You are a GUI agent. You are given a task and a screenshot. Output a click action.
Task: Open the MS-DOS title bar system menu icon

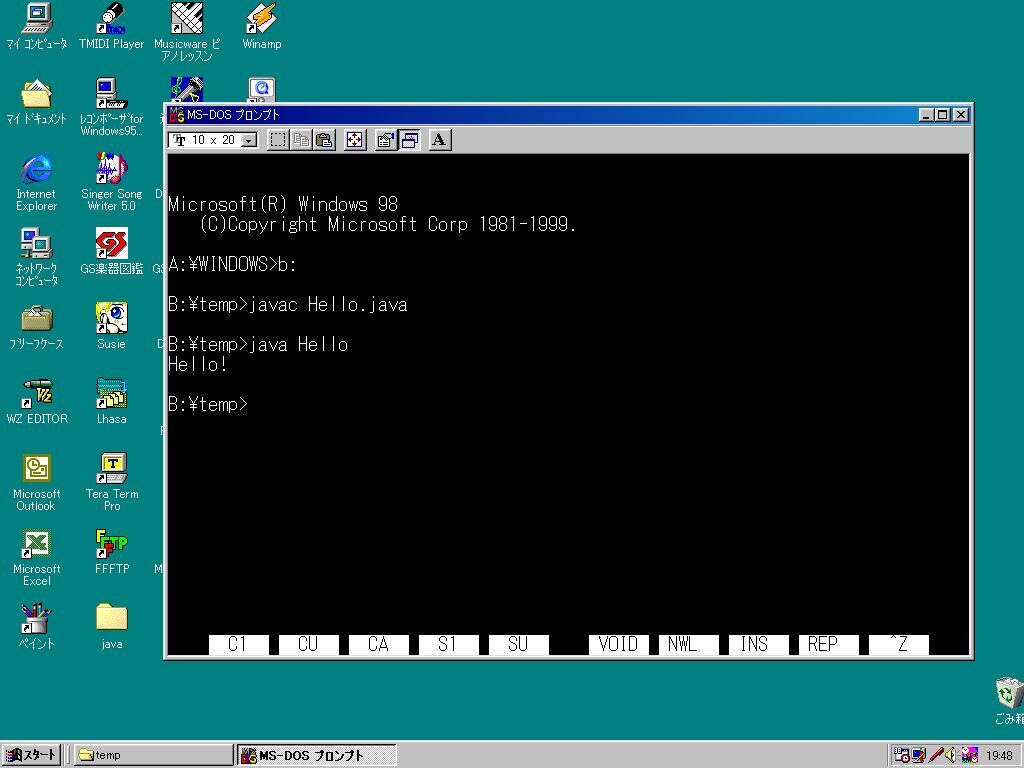[177, 115]
